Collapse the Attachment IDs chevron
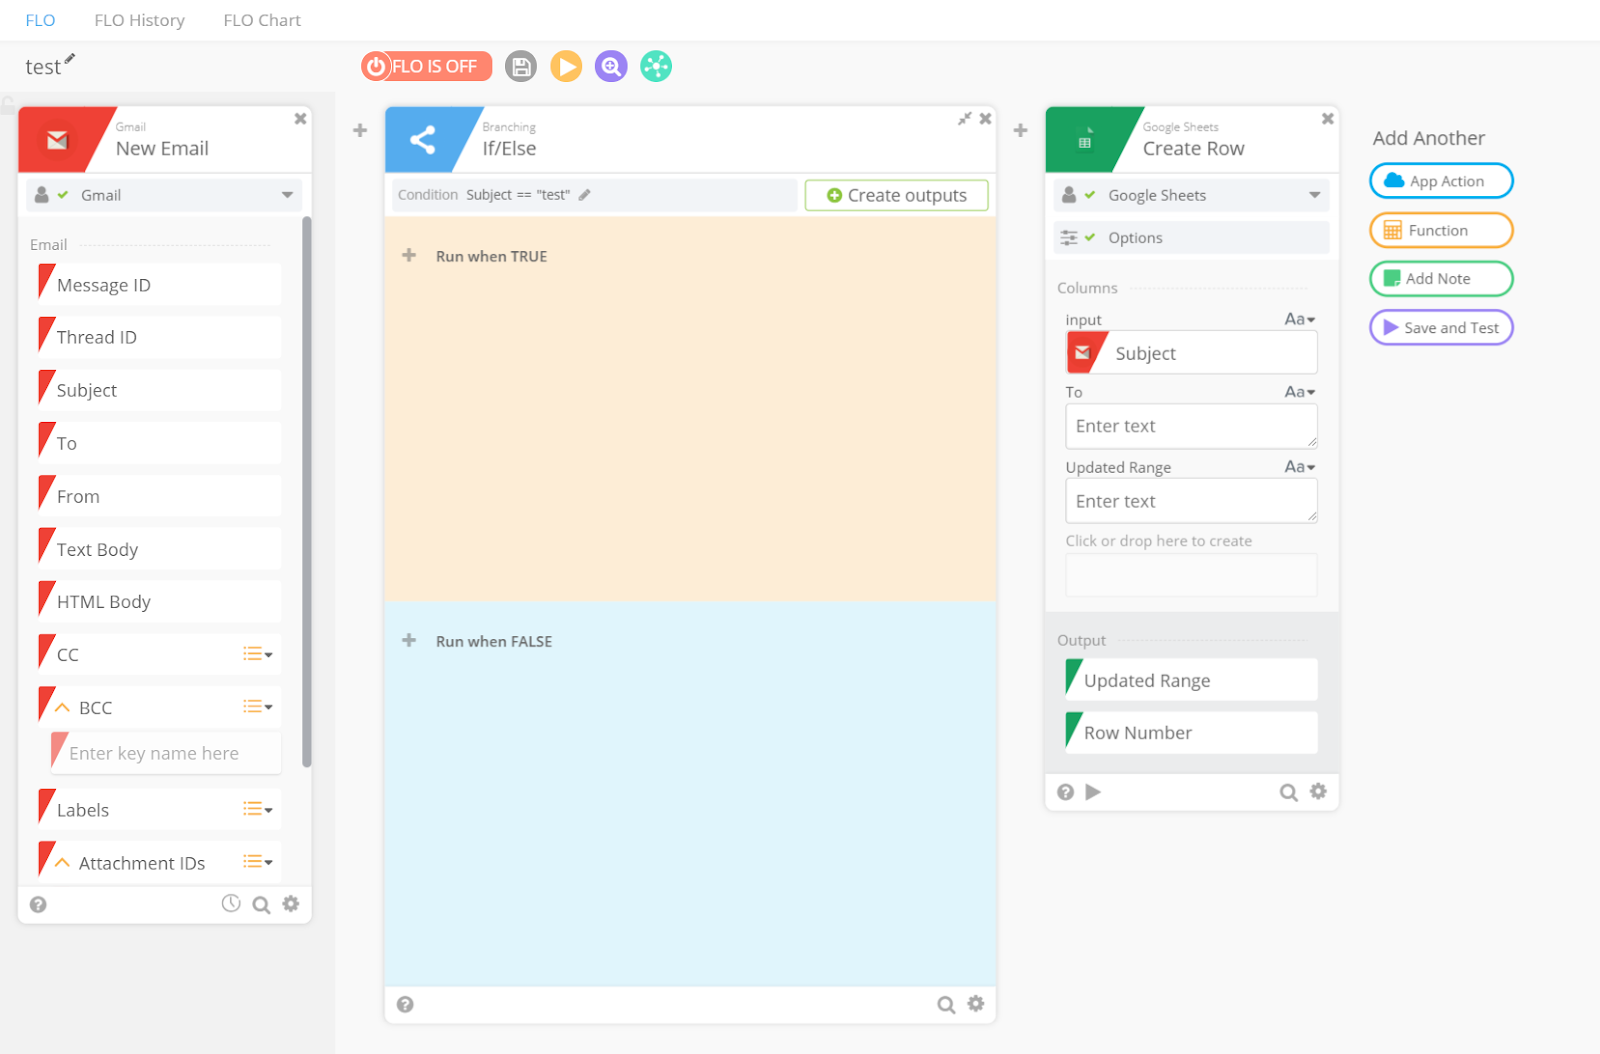The height and width of the screenshot is (1054, 1600). click(x=63, y=863)
